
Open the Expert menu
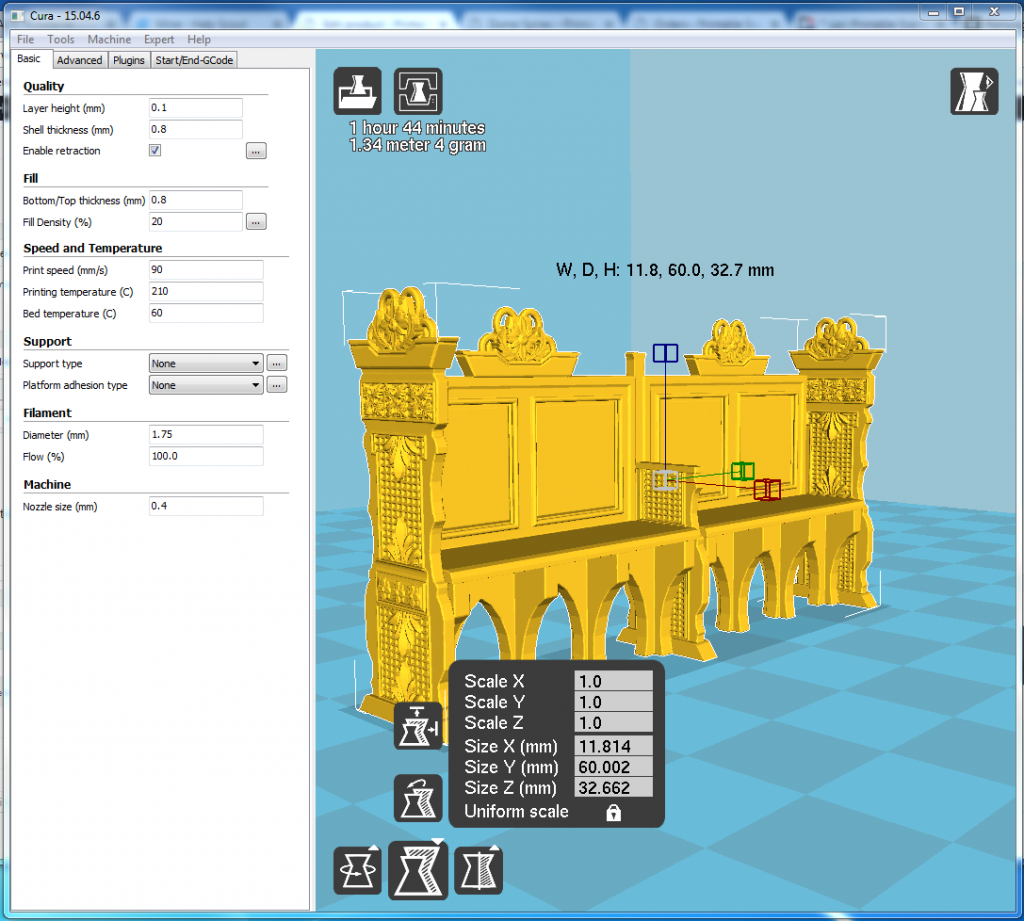pos(159,39)
